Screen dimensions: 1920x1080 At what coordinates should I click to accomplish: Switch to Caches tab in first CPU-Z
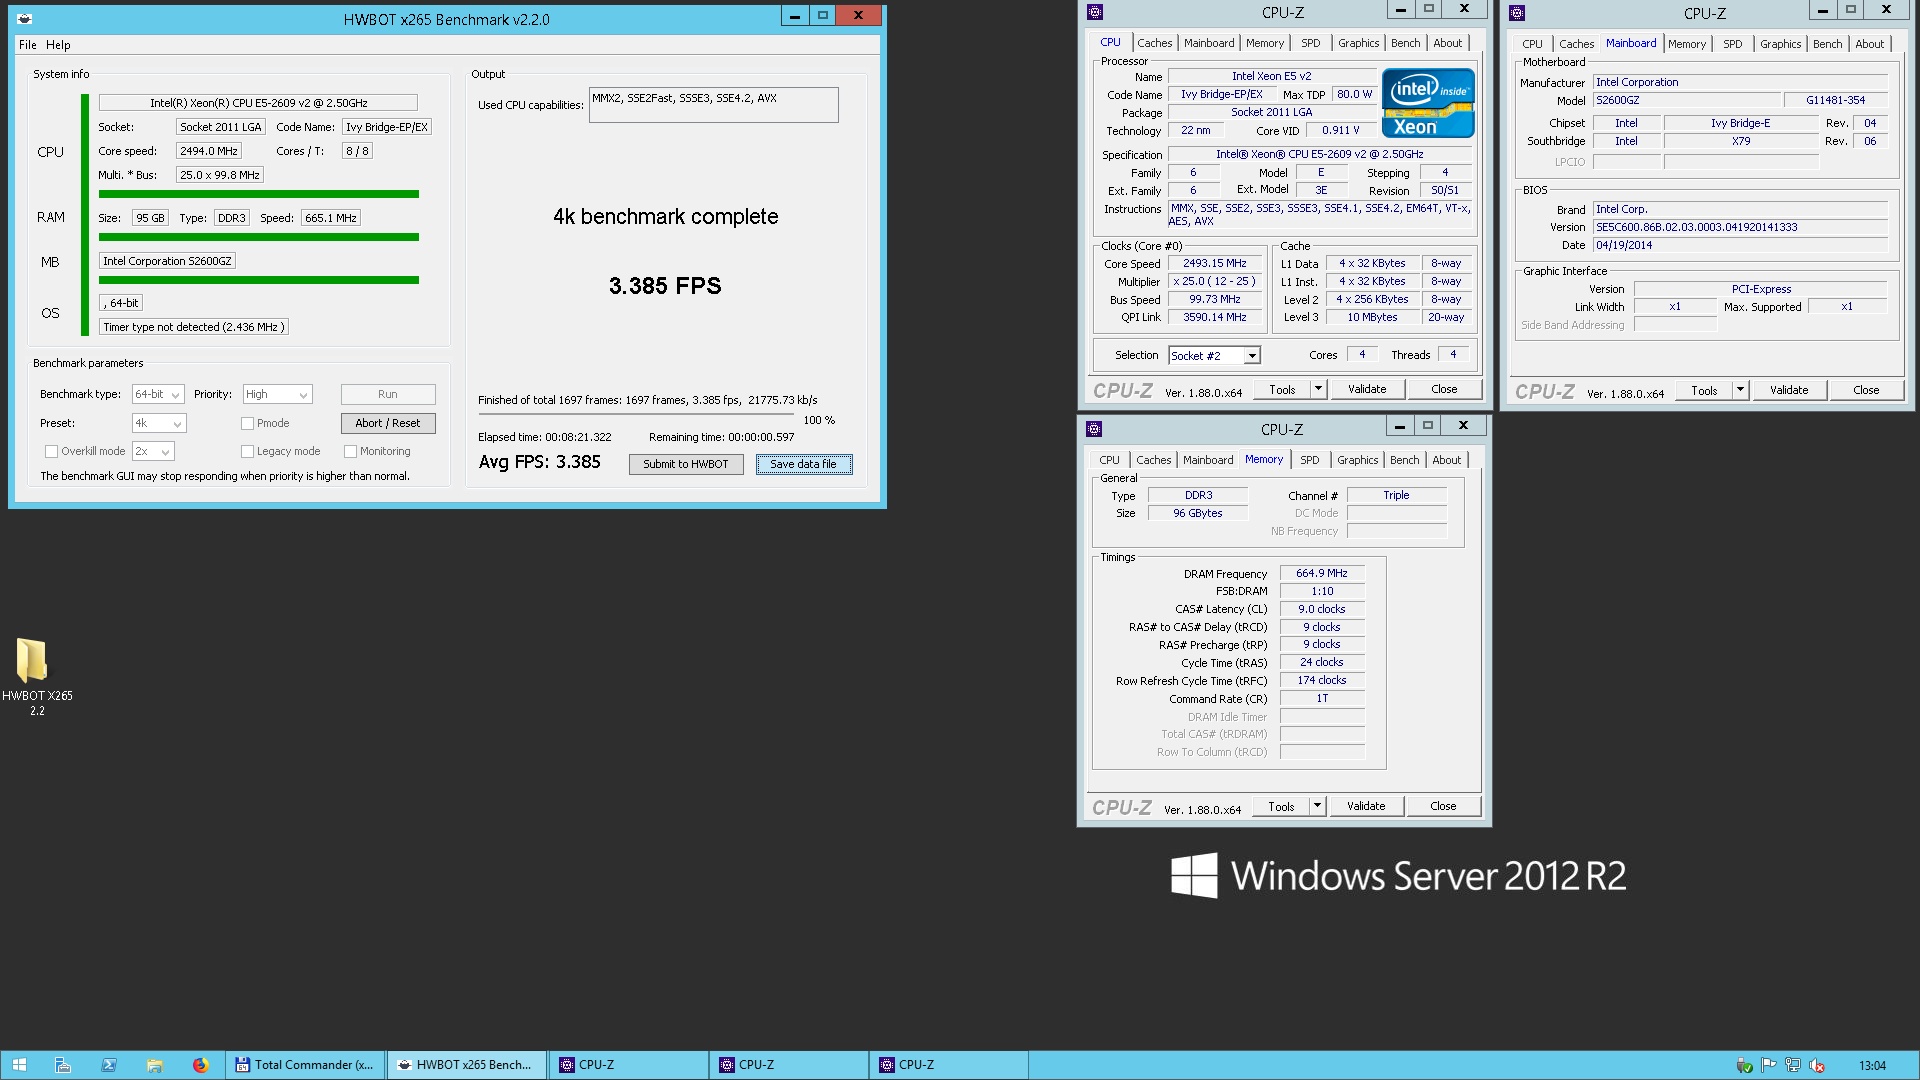click(x=1154, y=43)
